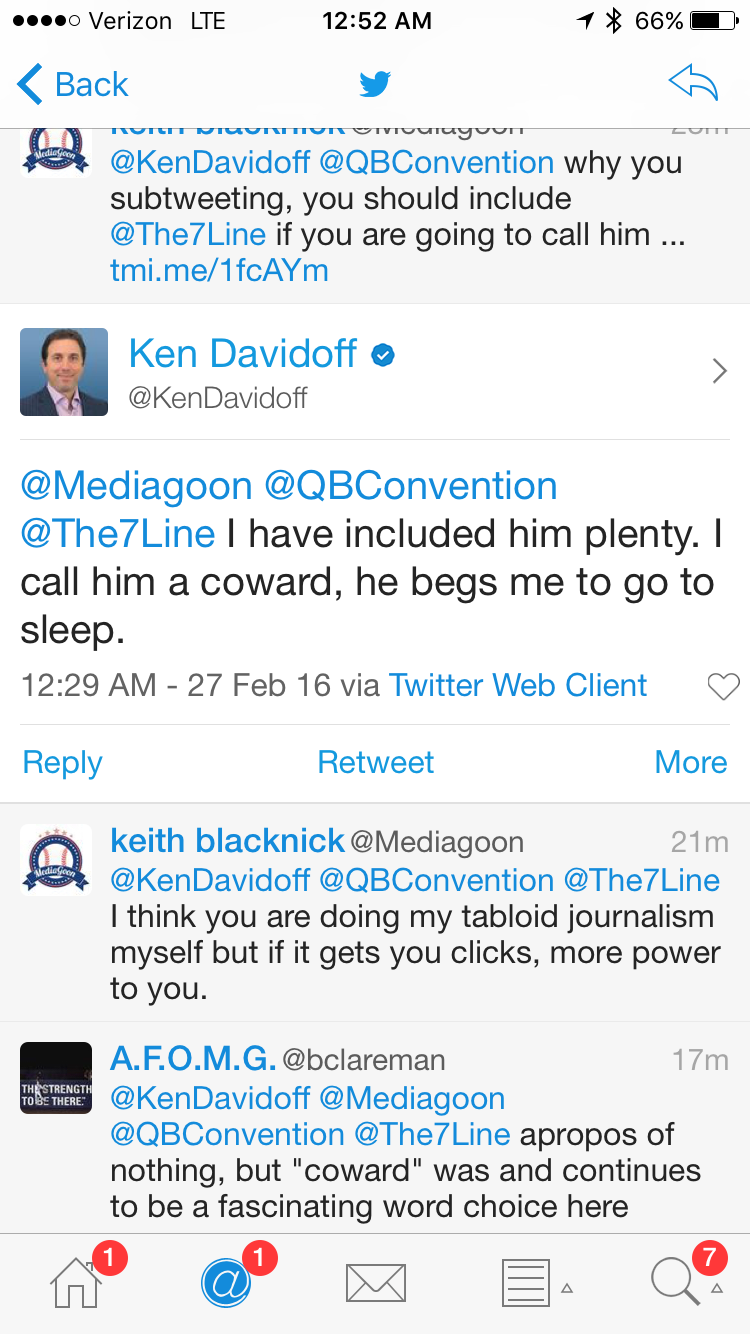Screen dimensions: 750x1334
Task: Open the Messages envelope tab
Action: point(375,1282)
